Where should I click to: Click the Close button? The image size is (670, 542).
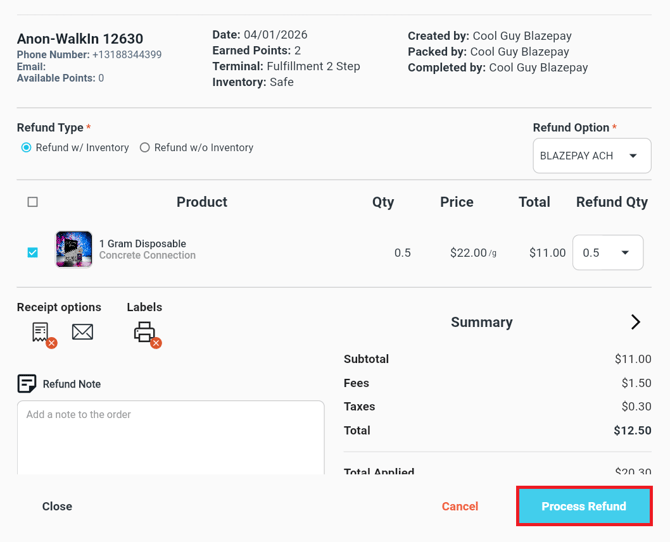tap(57, 506)
